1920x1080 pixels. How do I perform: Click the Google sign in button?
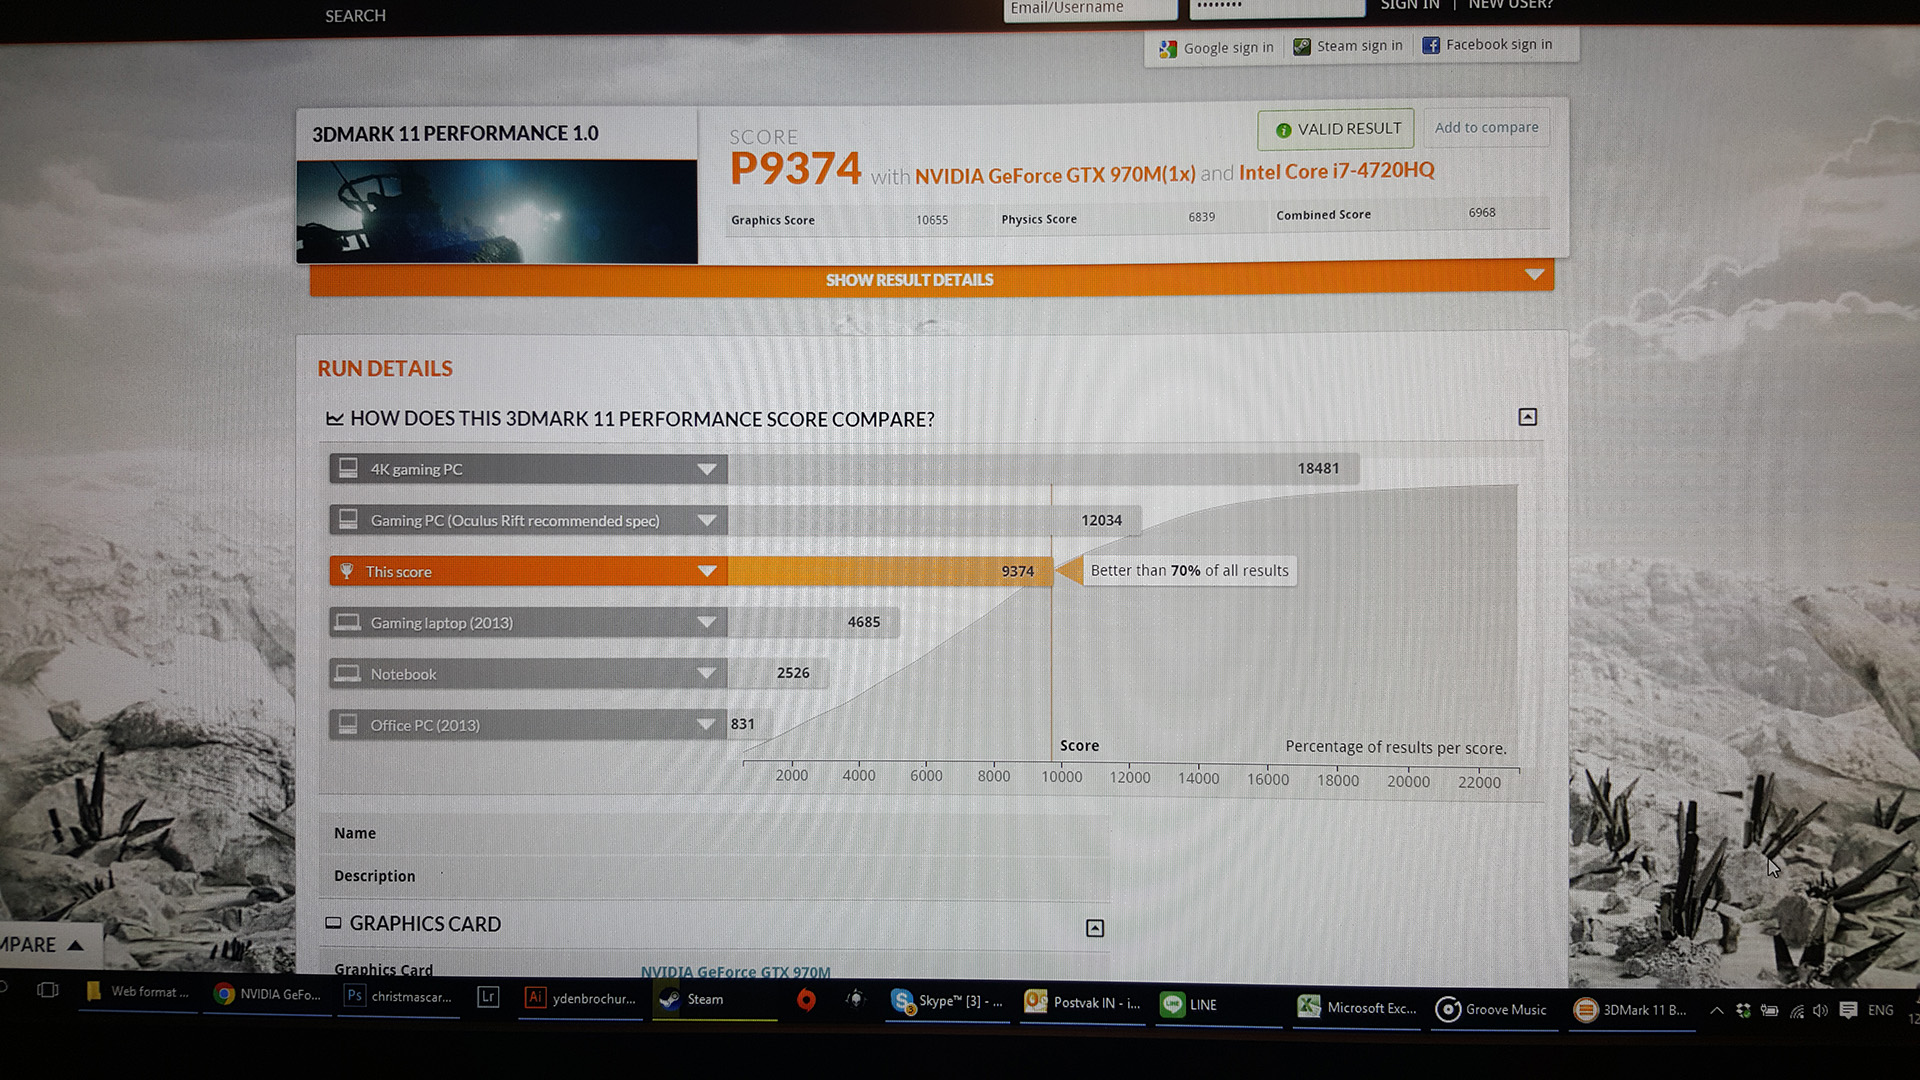1216,48
